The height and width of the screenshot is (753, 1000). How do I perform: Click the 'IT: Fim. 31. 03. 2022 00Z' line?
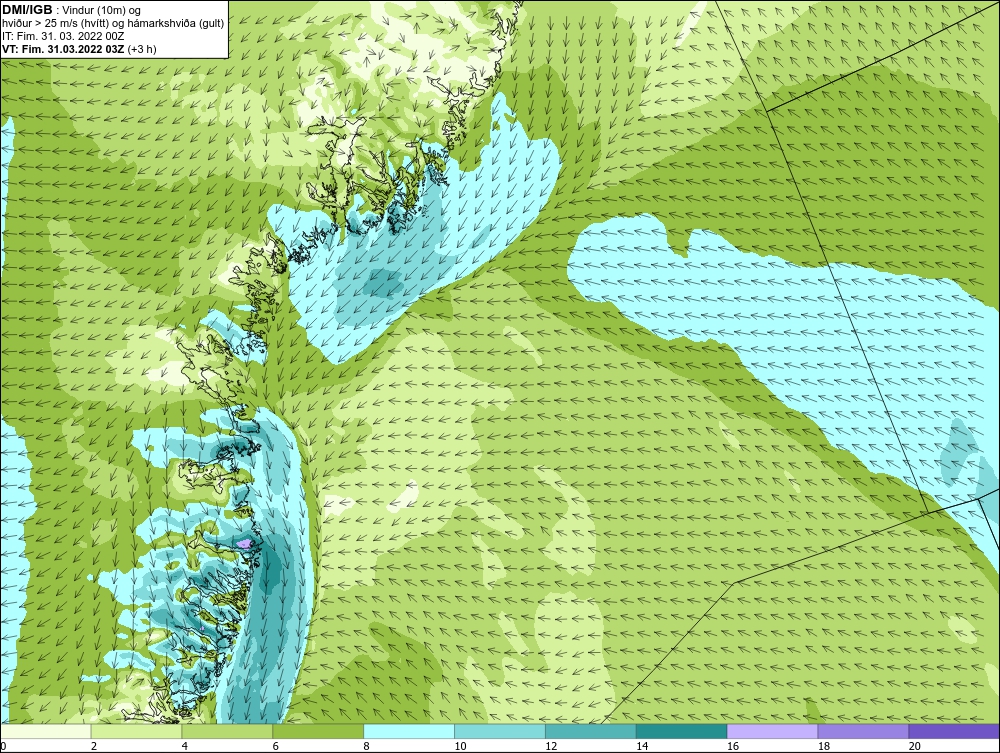click(x=64, y=36)
